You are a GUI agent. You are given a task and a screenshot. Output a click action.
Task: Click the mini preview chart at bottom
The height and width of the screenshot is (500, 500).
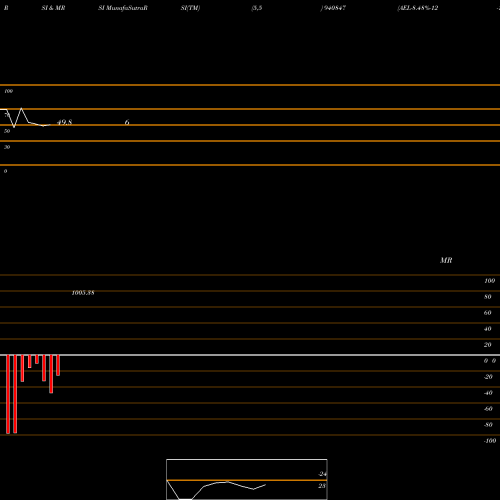coord(247,479)
